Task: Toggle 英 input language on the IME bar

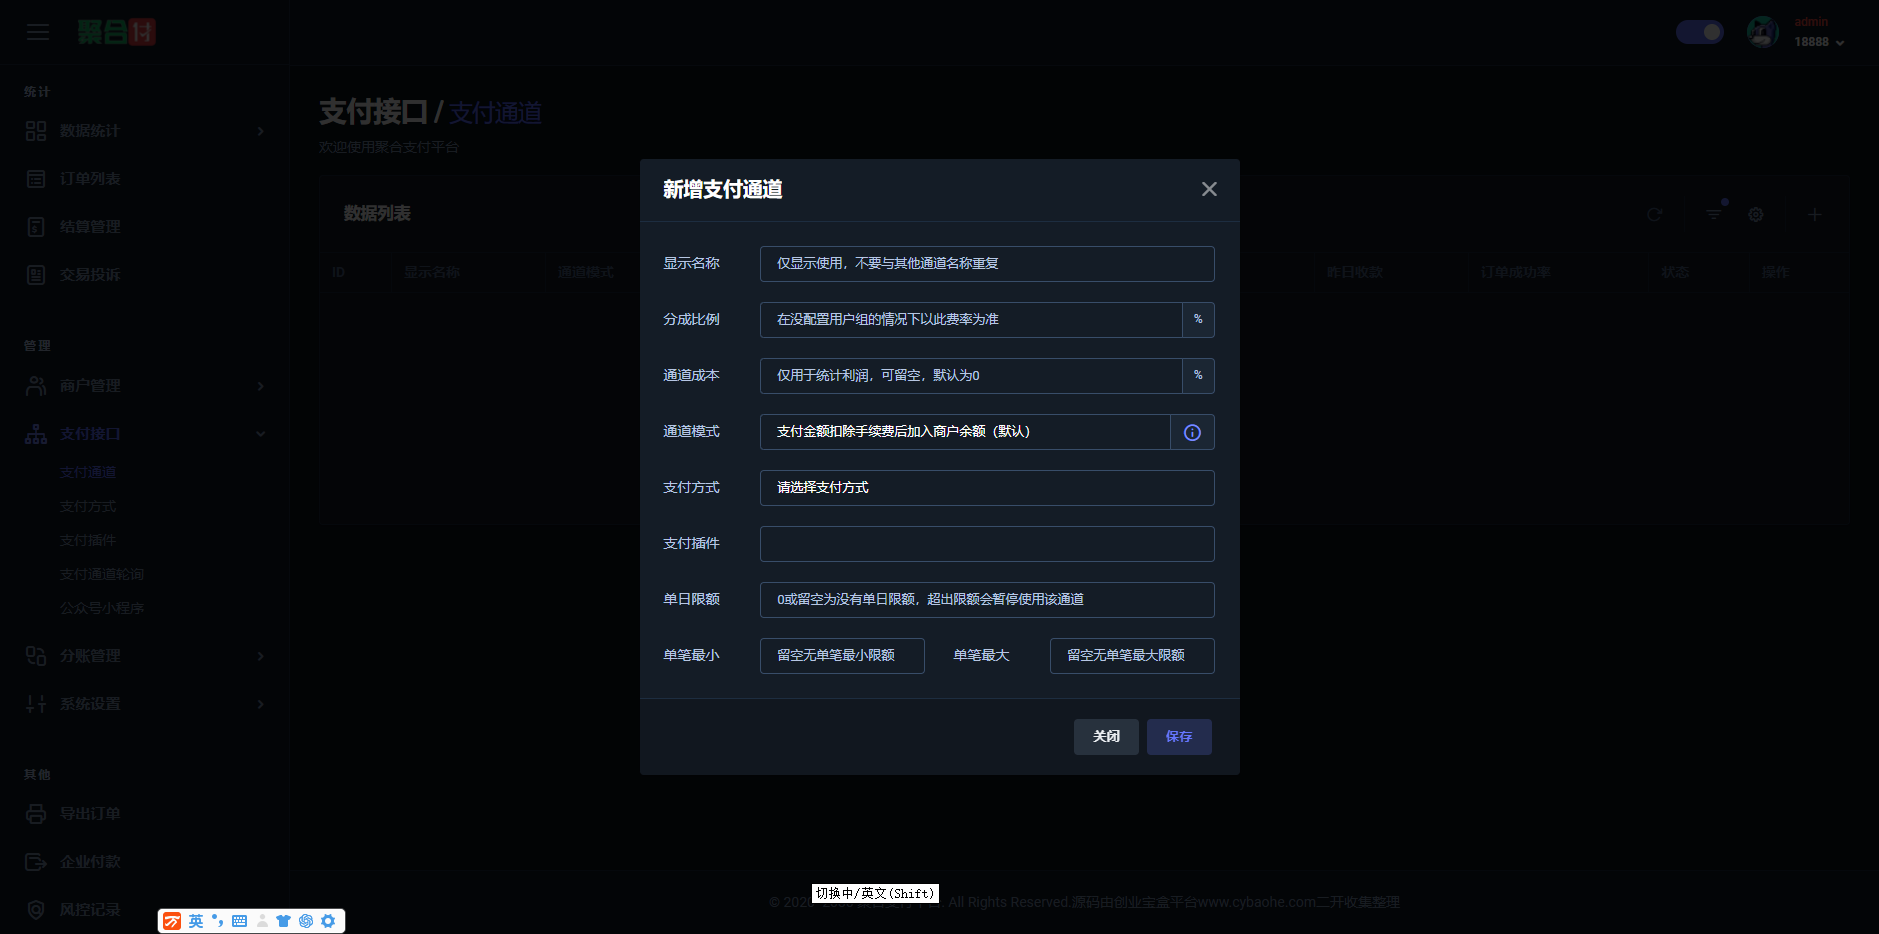Action: coord(196,920)
